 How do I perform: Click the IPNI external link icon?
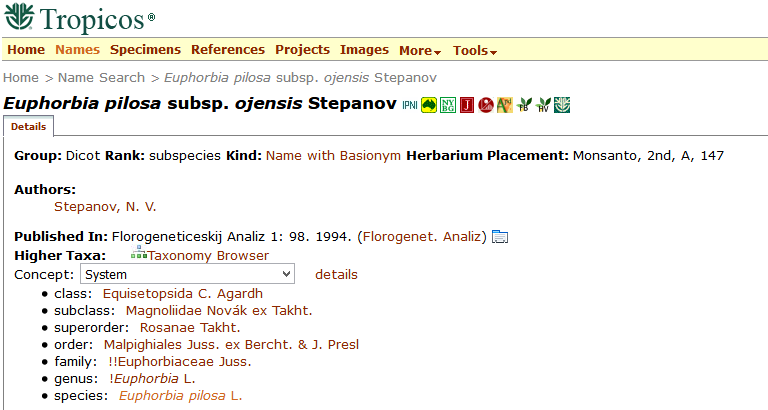point(409,105)
